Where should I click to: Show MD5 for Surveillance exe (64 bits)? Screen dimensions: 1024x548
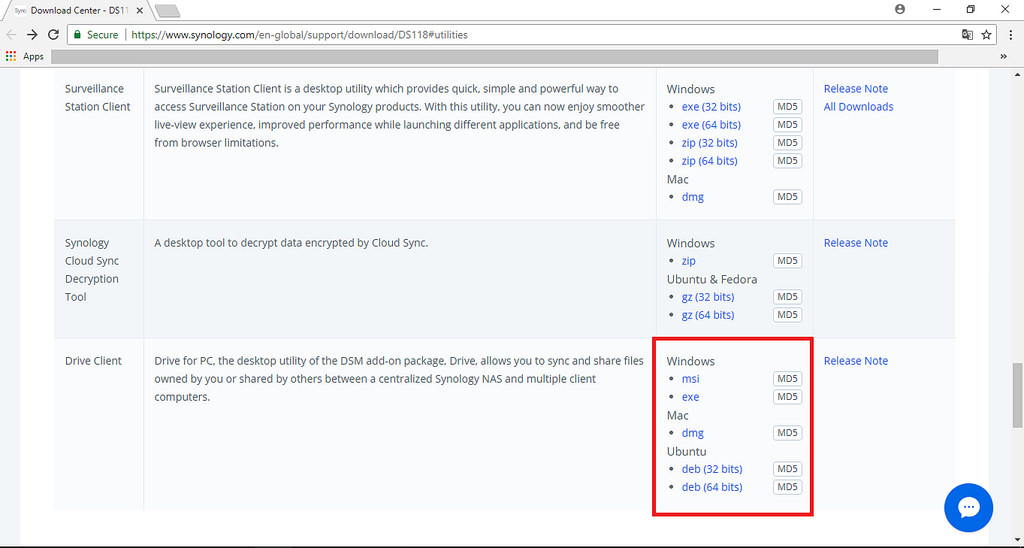787,125
